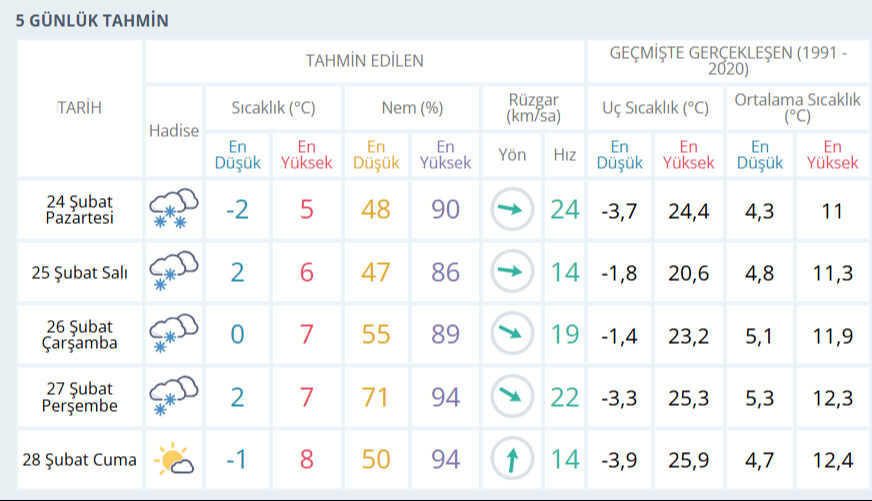This screenshot has height=501, width=872.
Task: Click the lowest humidity value '47'
Action: [x=376, y=272]
